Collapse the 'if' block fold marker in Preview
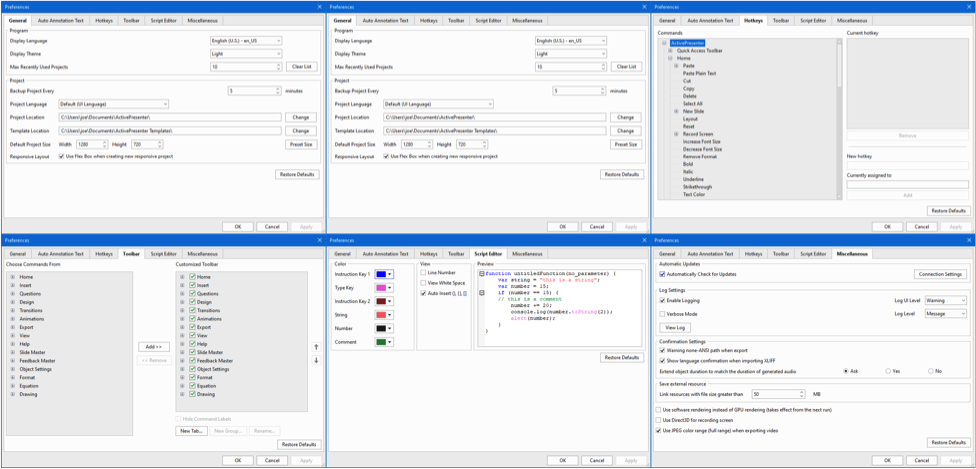 tap(481, 293)
